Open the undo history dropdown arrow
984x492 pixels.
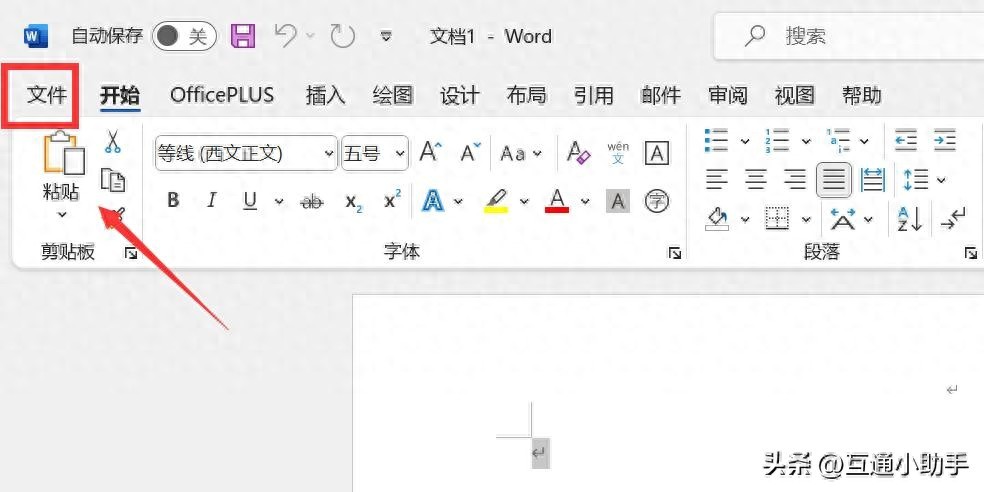click(x=310, y=36)
